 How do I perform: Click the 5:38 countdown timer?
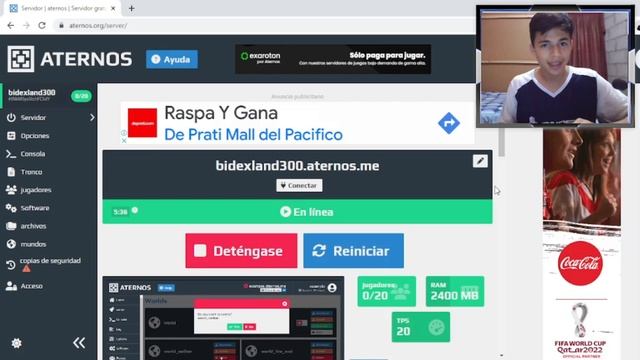pyautogui.click(x=120, y=212)
